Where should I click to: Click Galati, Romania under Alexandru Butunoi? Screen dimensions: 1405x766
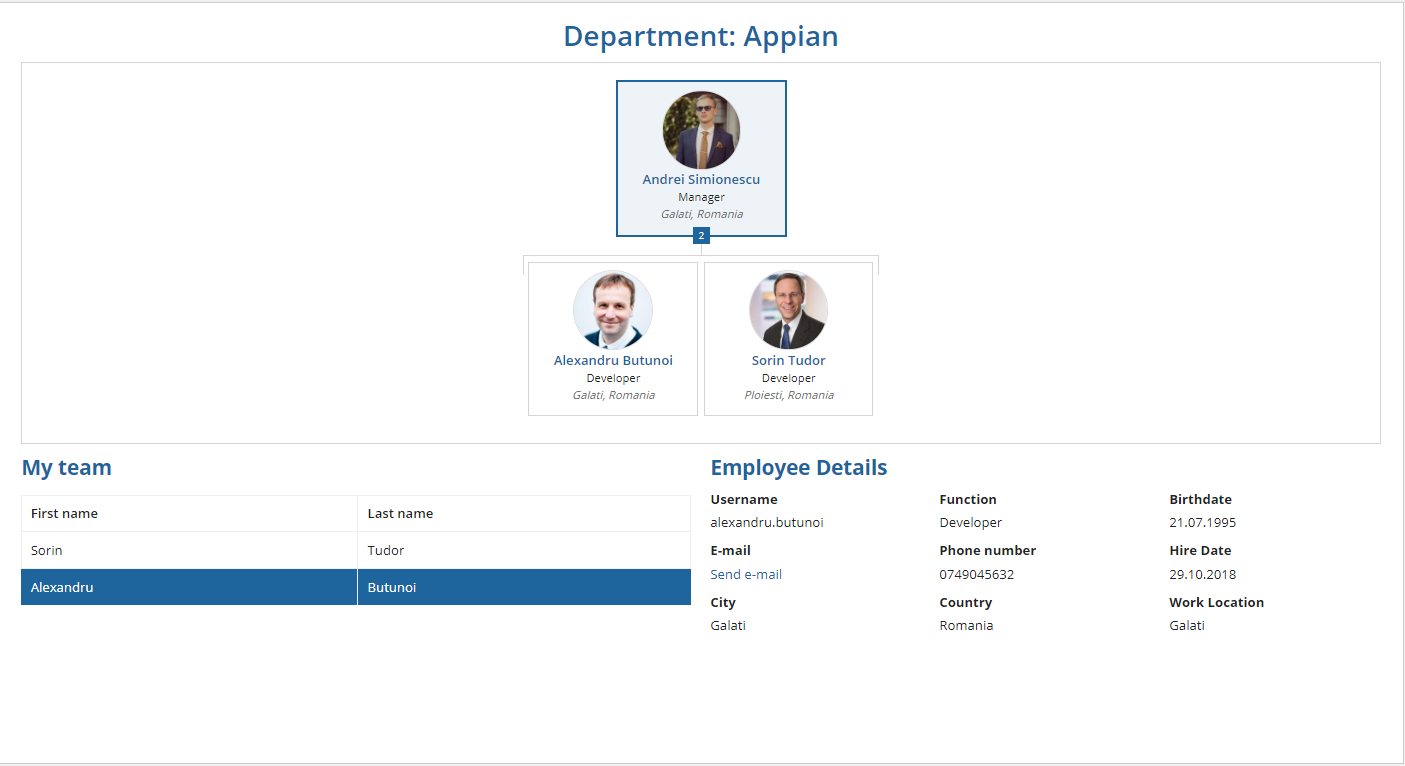pyautogui.click(x=613, y=395)
